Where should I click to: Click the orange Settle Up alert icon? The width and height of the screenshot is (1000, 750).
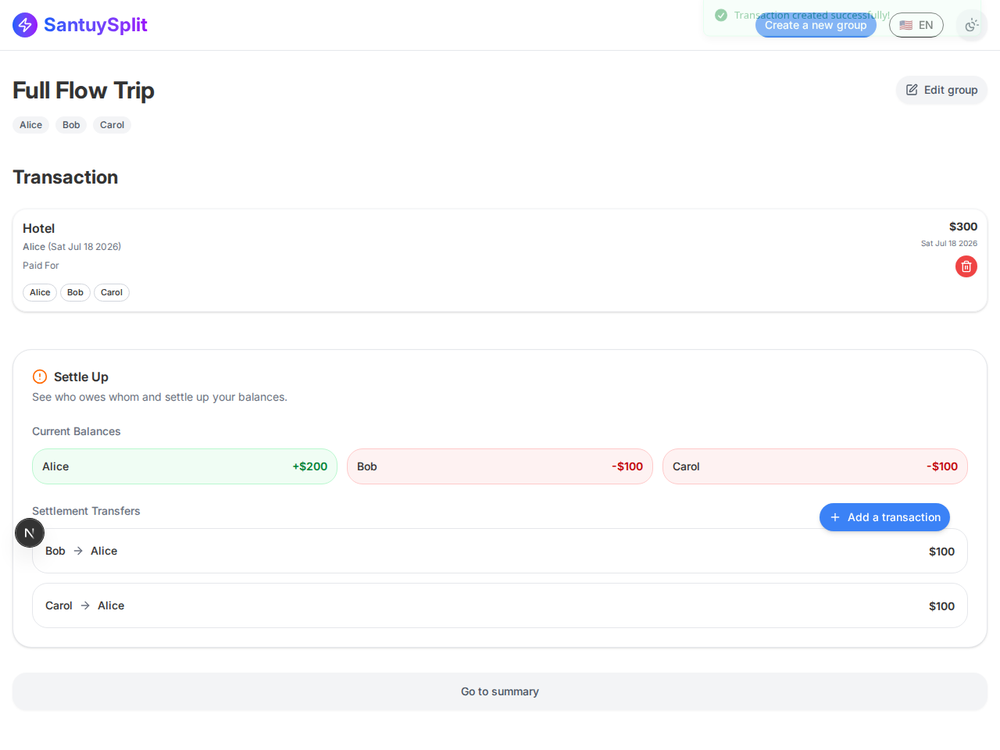[40, 377]
